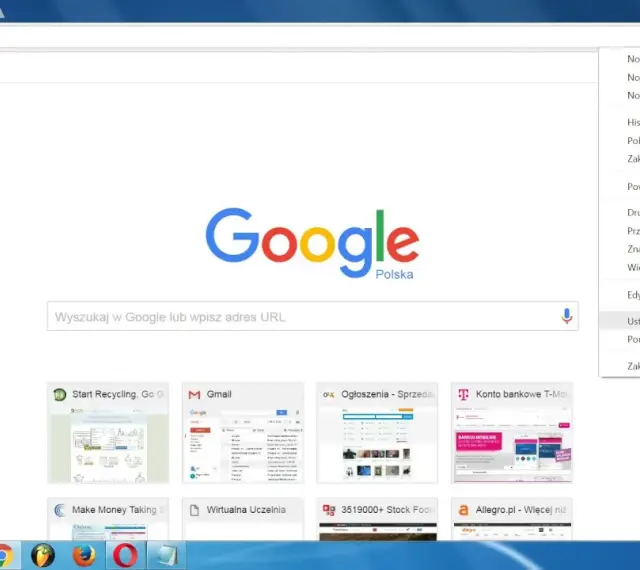
Task: Open the Gmail page preview thumbnail
Action: point(243,445)
